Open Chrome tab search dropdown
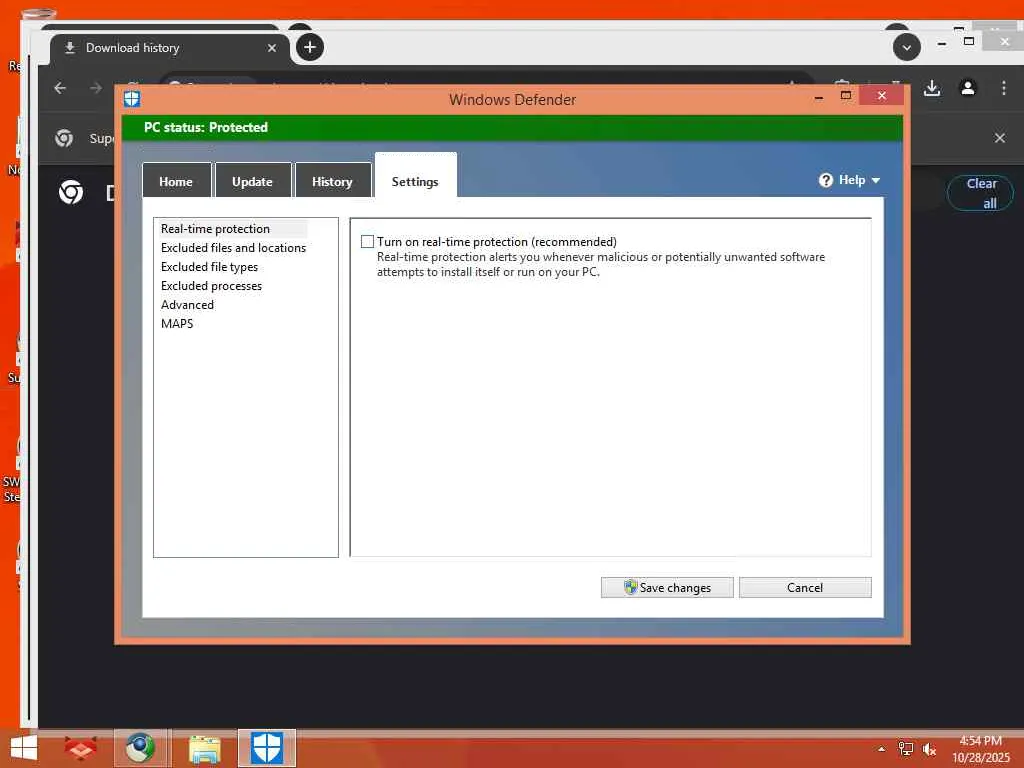 (x=906, y=47)
